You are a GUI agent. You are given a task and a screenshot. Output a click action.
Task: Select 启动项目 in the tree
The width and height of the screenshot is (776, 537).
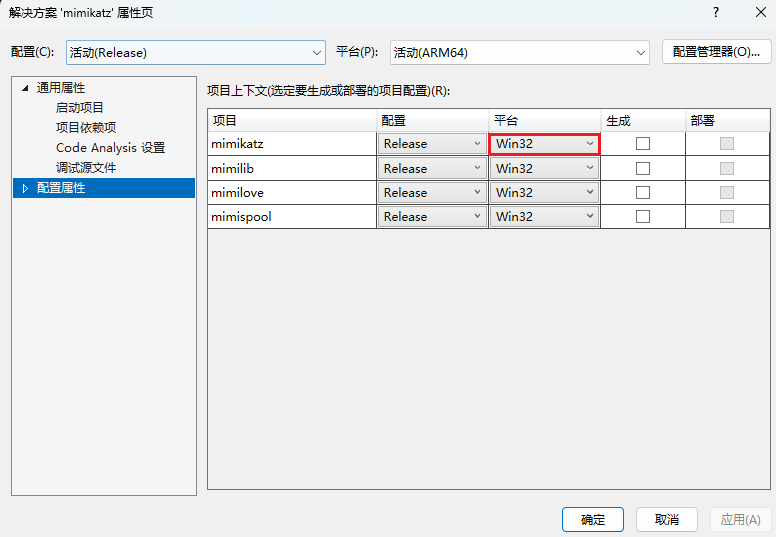point(79,107)
